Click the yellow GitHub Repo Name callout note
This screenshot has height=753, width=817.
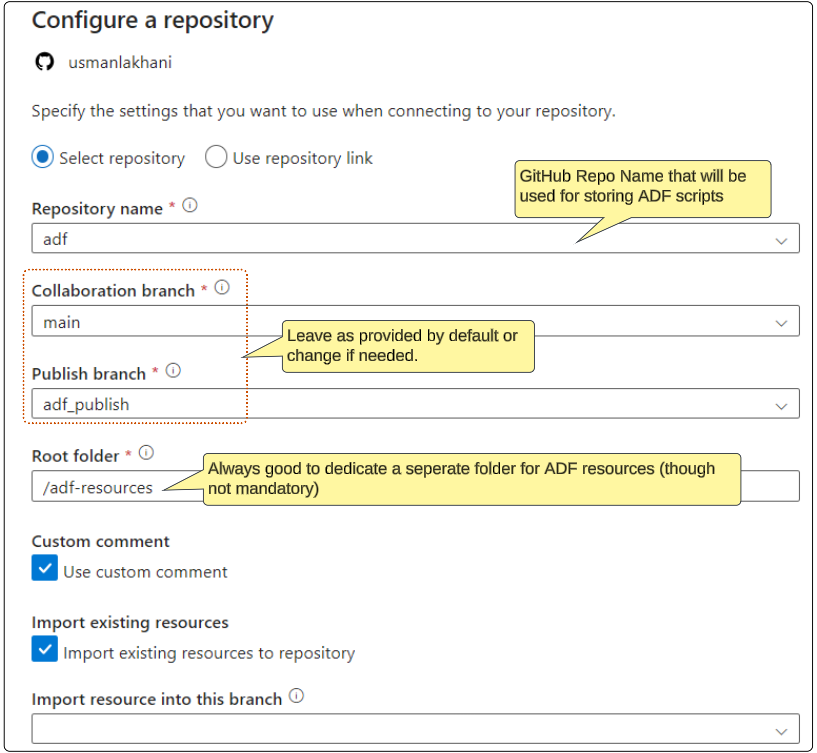click(642, 186)
